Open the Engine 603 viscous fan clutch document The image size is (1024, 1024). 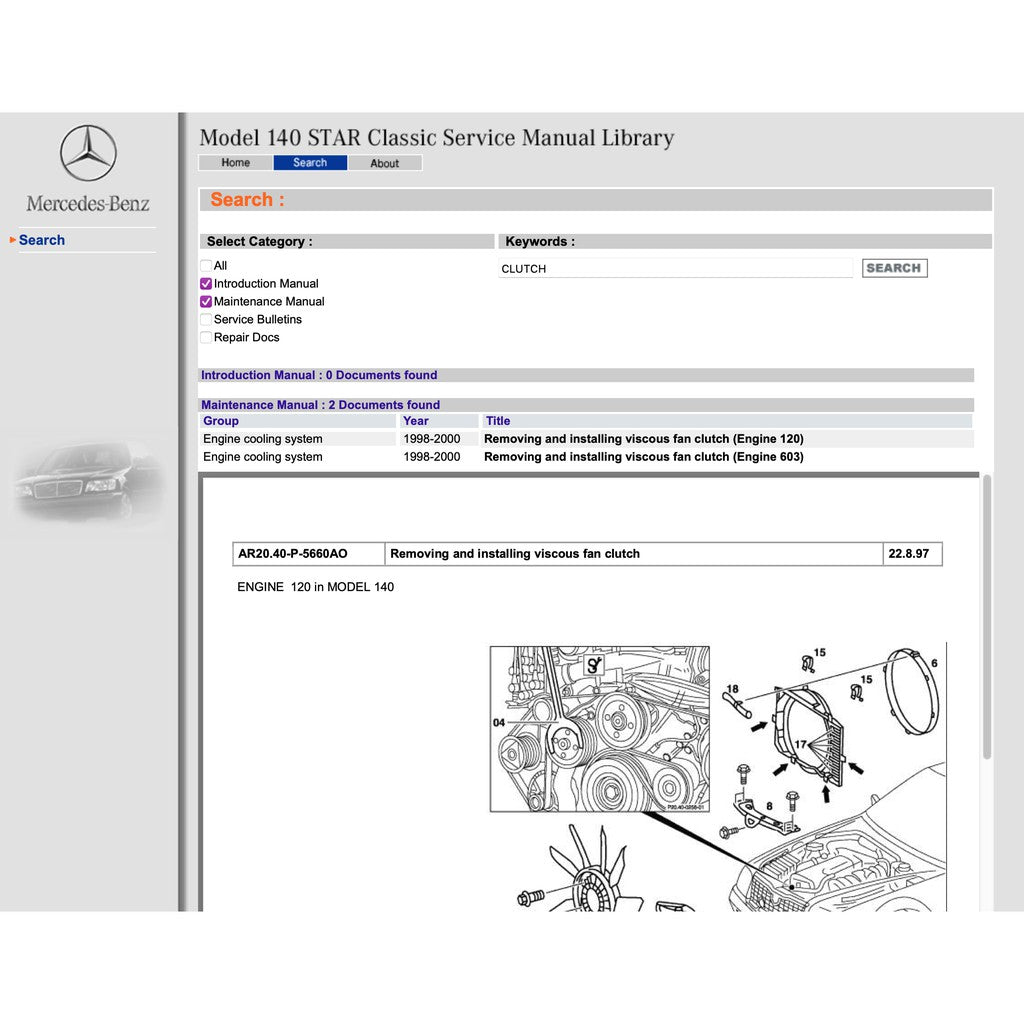[x=643, y=456]
